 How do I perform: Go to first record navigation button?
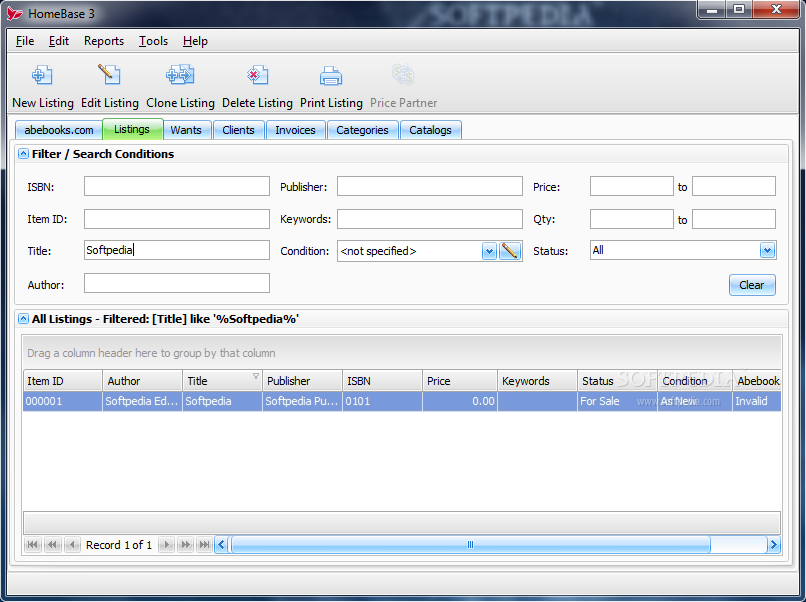tap(33, 545)
